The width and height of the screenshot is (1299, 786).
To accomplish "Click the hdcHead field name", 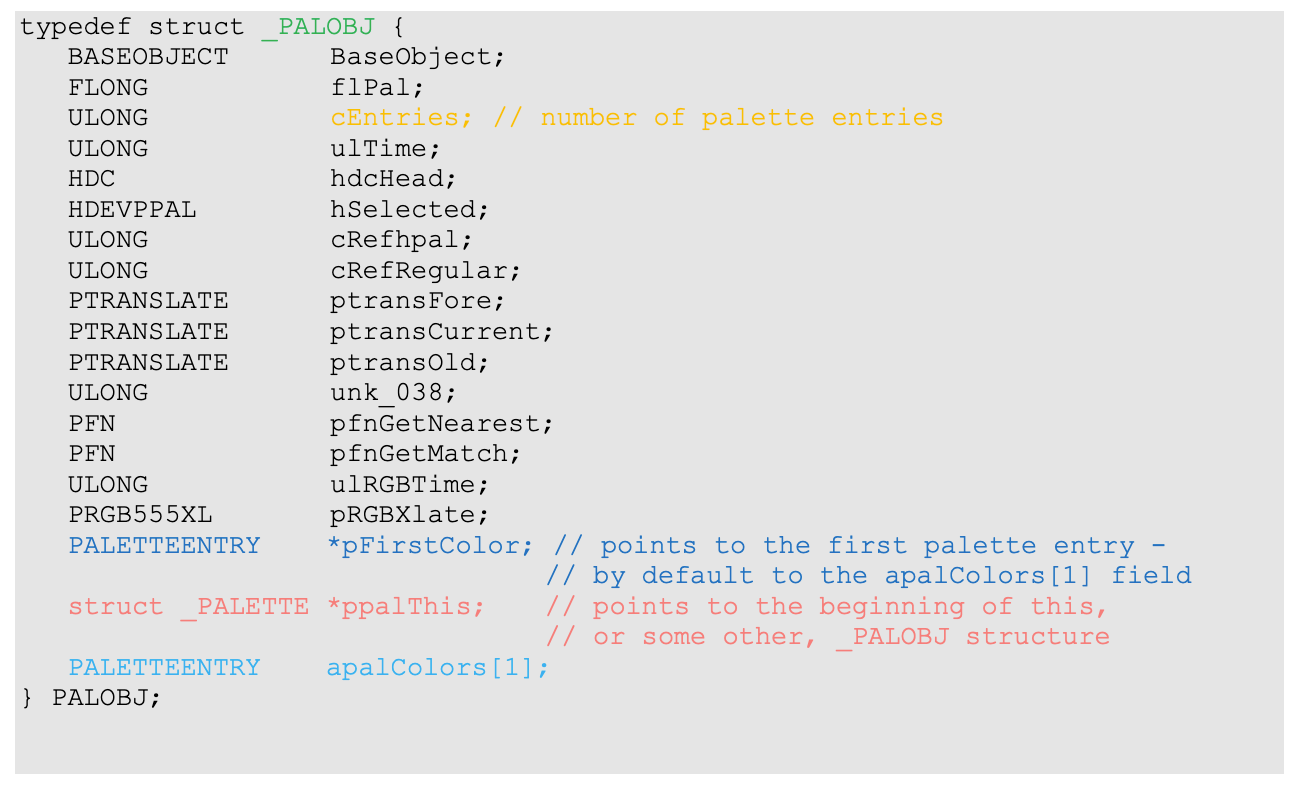I will tap(393, 179).
